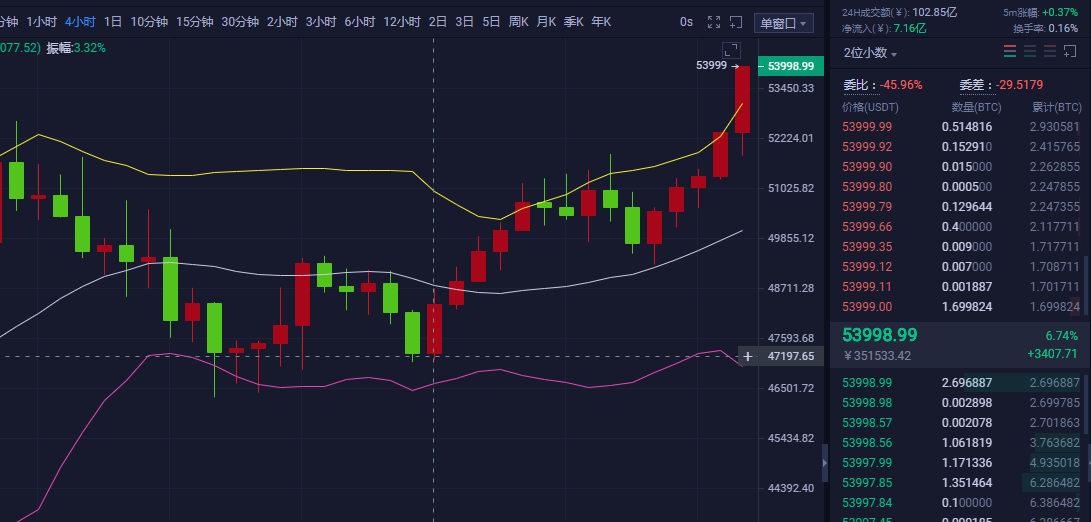Select the 1日 chart interval
Image resolution: width=1091 pixels, height=522 pixels.
(113, 21)
